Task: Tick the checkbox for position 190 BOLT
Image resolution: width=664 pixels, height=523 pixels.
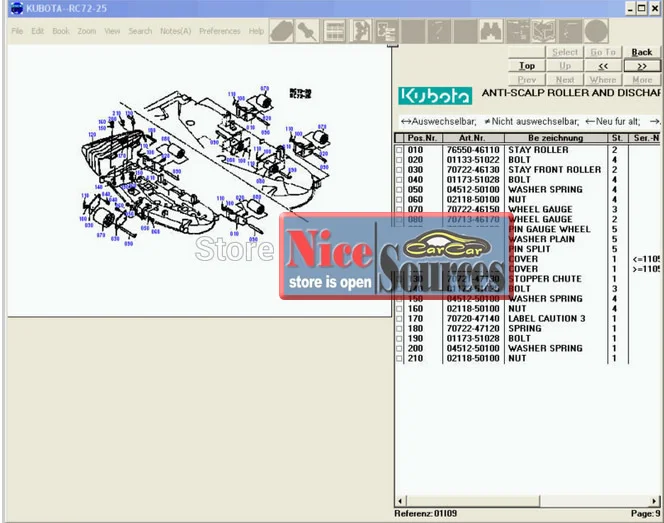Action: tap(399, 338)
